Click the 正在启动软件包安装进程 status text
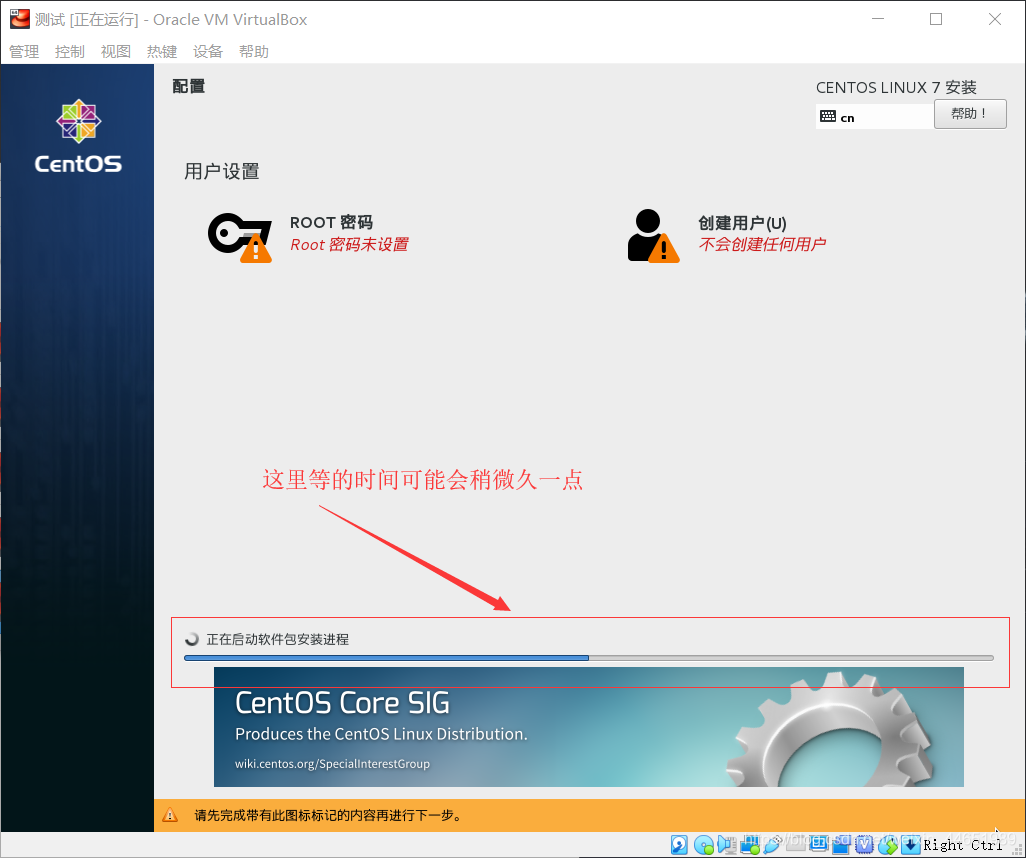This screenshot has height=858, width=1026. point(277,639)
